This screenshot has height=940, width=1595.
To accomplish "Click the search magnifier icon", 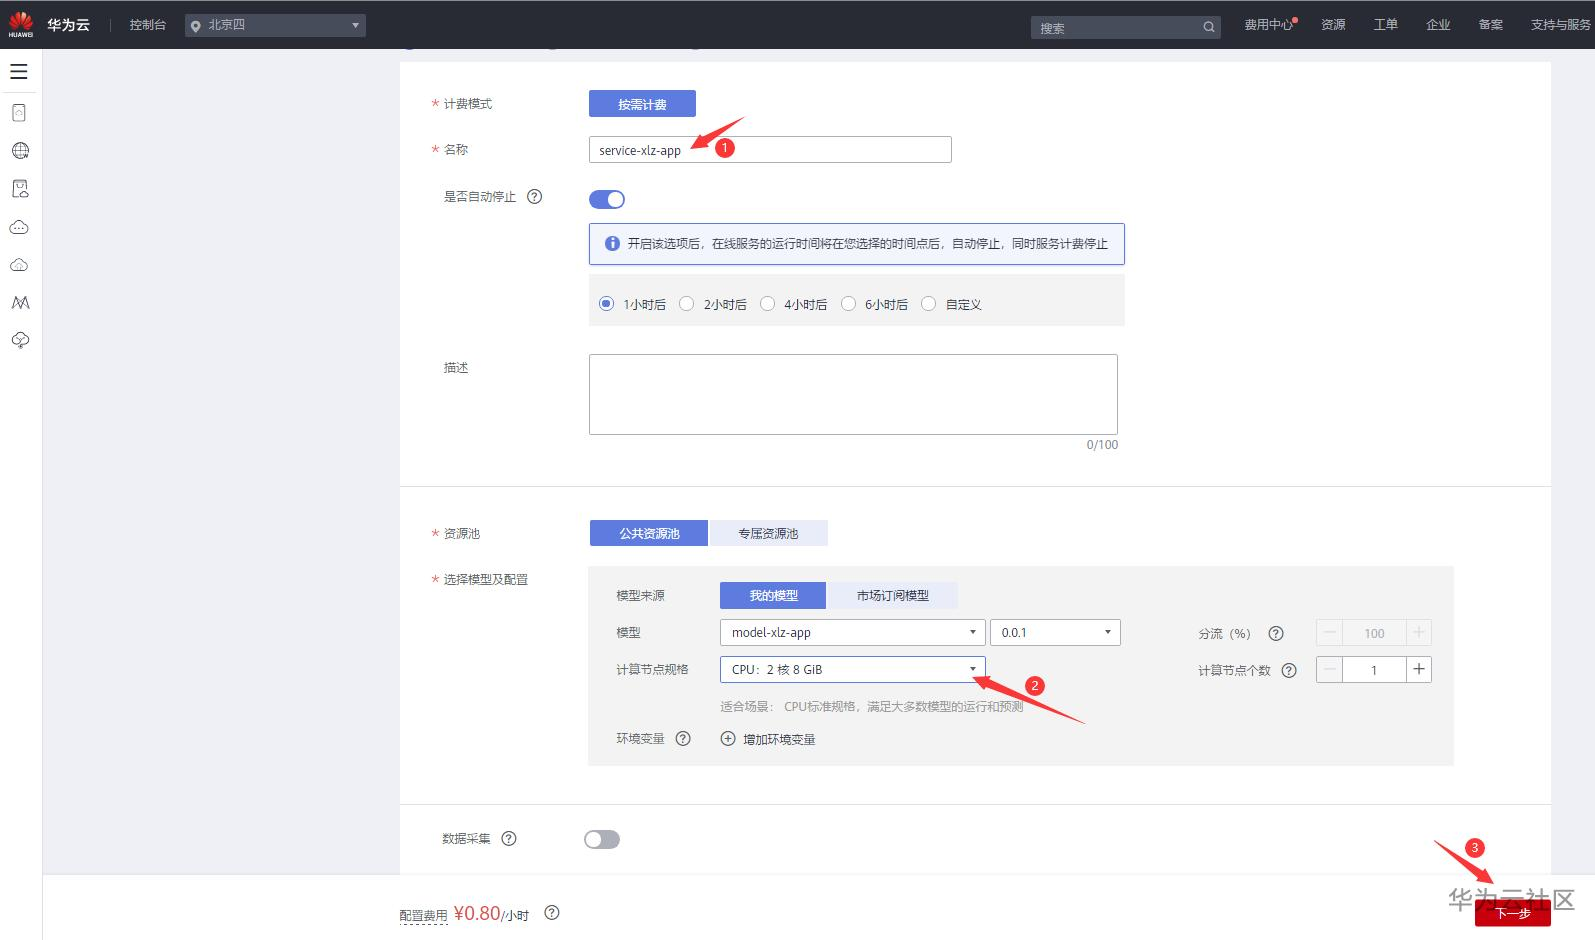I will 1209,28.
